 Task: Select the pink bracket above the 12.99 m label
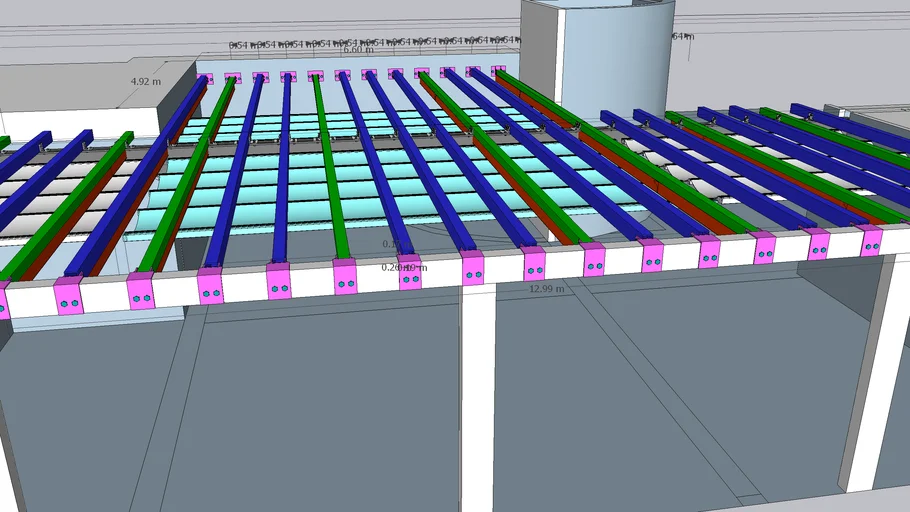pyautogui.click(x=534, y=264)
